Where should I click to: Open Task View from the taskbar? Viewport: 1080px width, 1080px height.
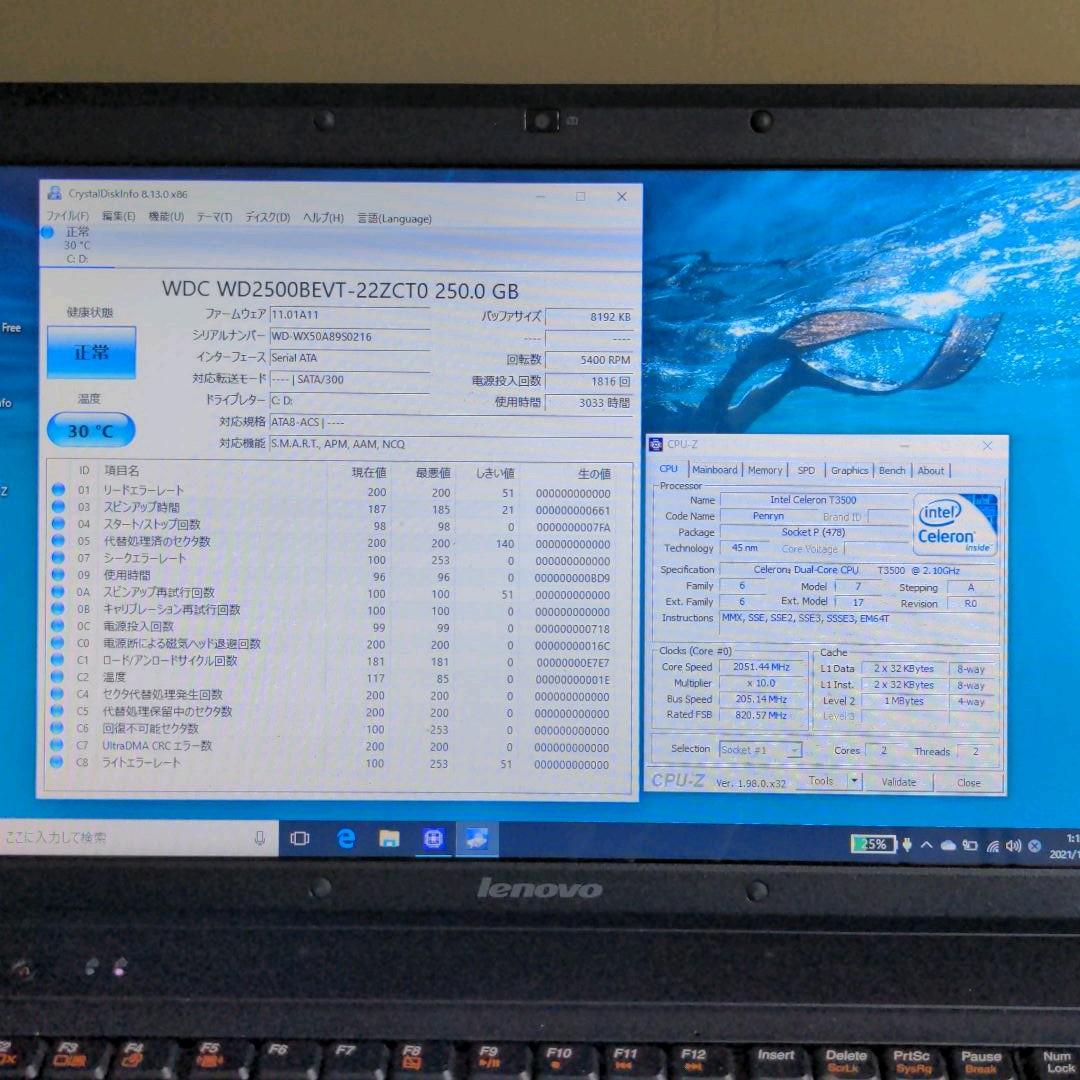300,838
